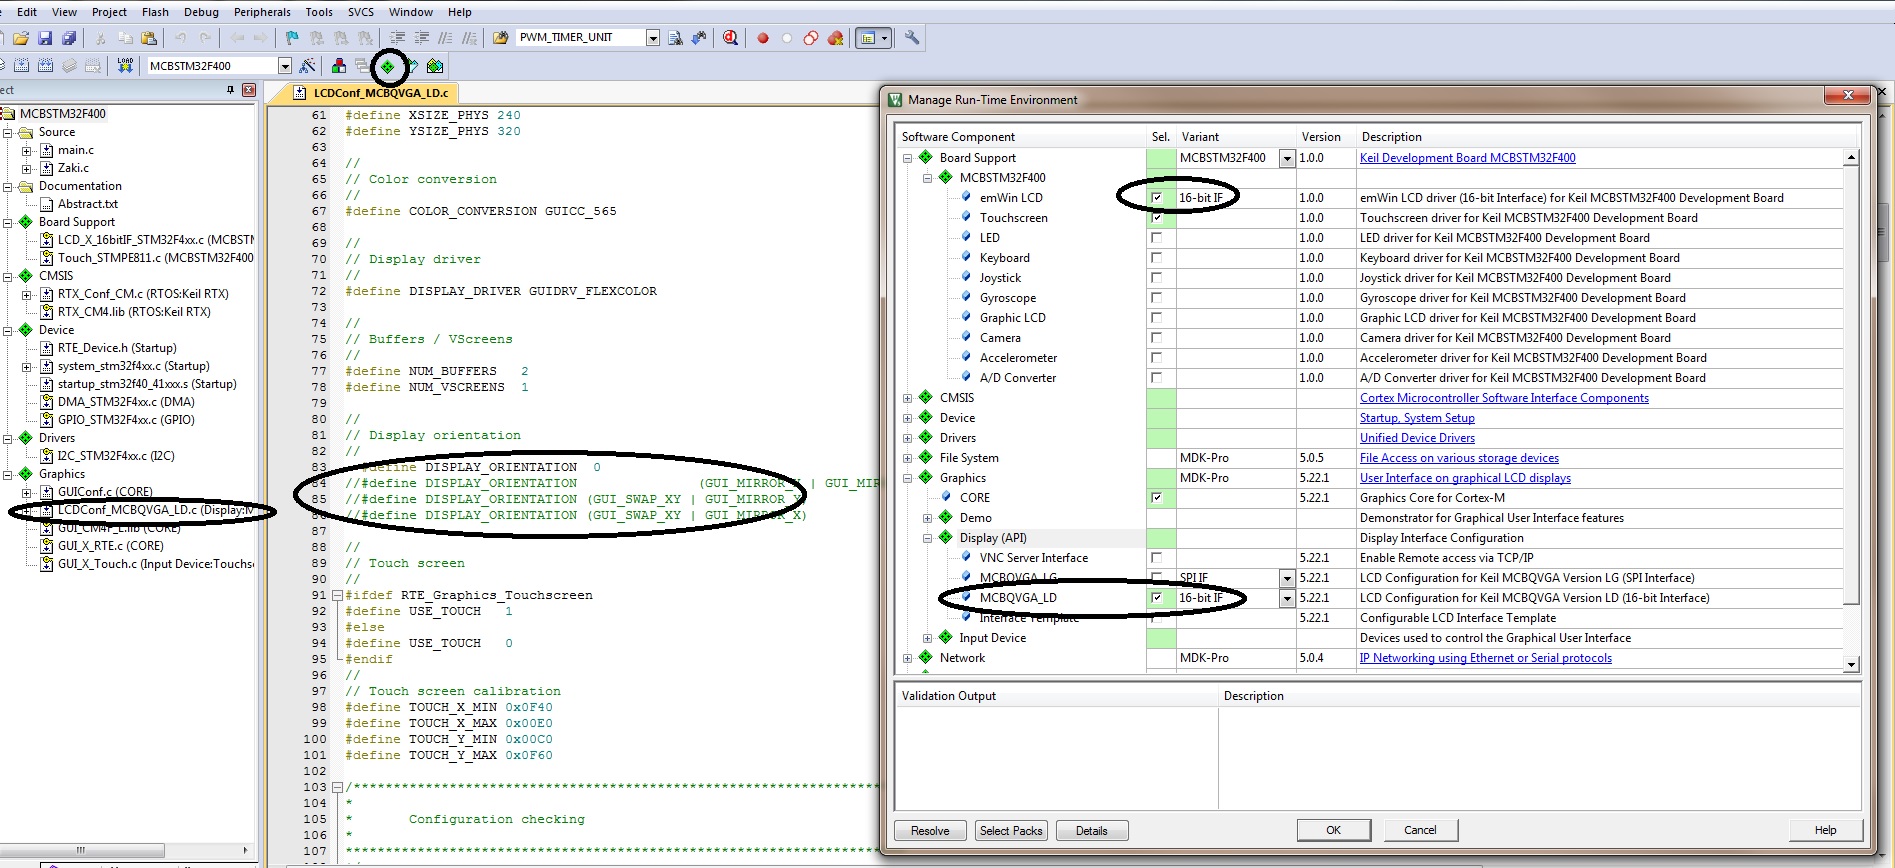
Task: Open the MCBQVGA_LD 16-bit IF variant dropdown
Action: (1287, 598)
